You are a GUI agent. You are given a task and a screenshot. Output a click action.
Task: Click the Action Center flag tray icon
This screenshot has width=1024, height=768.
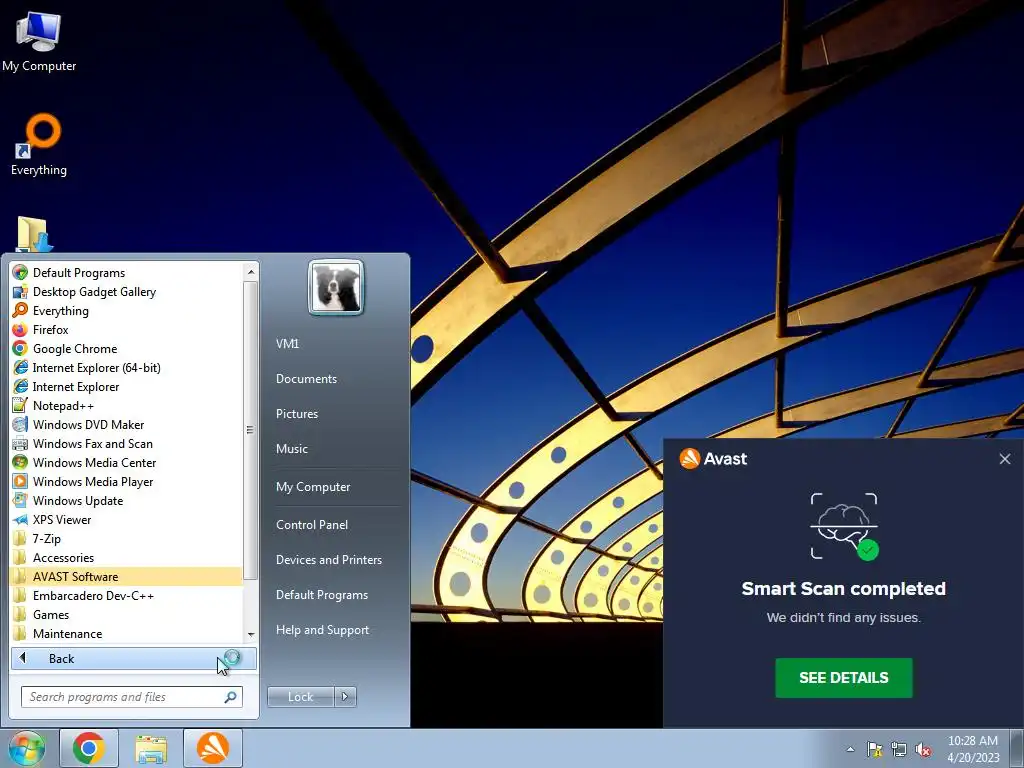(874, 749)
